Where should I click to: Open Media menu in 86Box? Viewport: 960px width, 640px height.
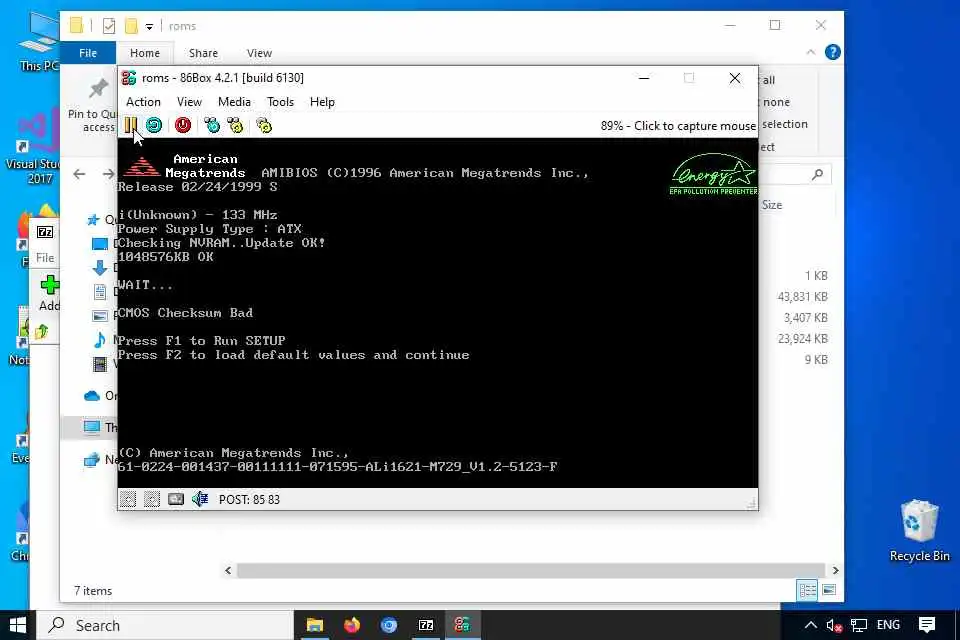click(234, 102)
